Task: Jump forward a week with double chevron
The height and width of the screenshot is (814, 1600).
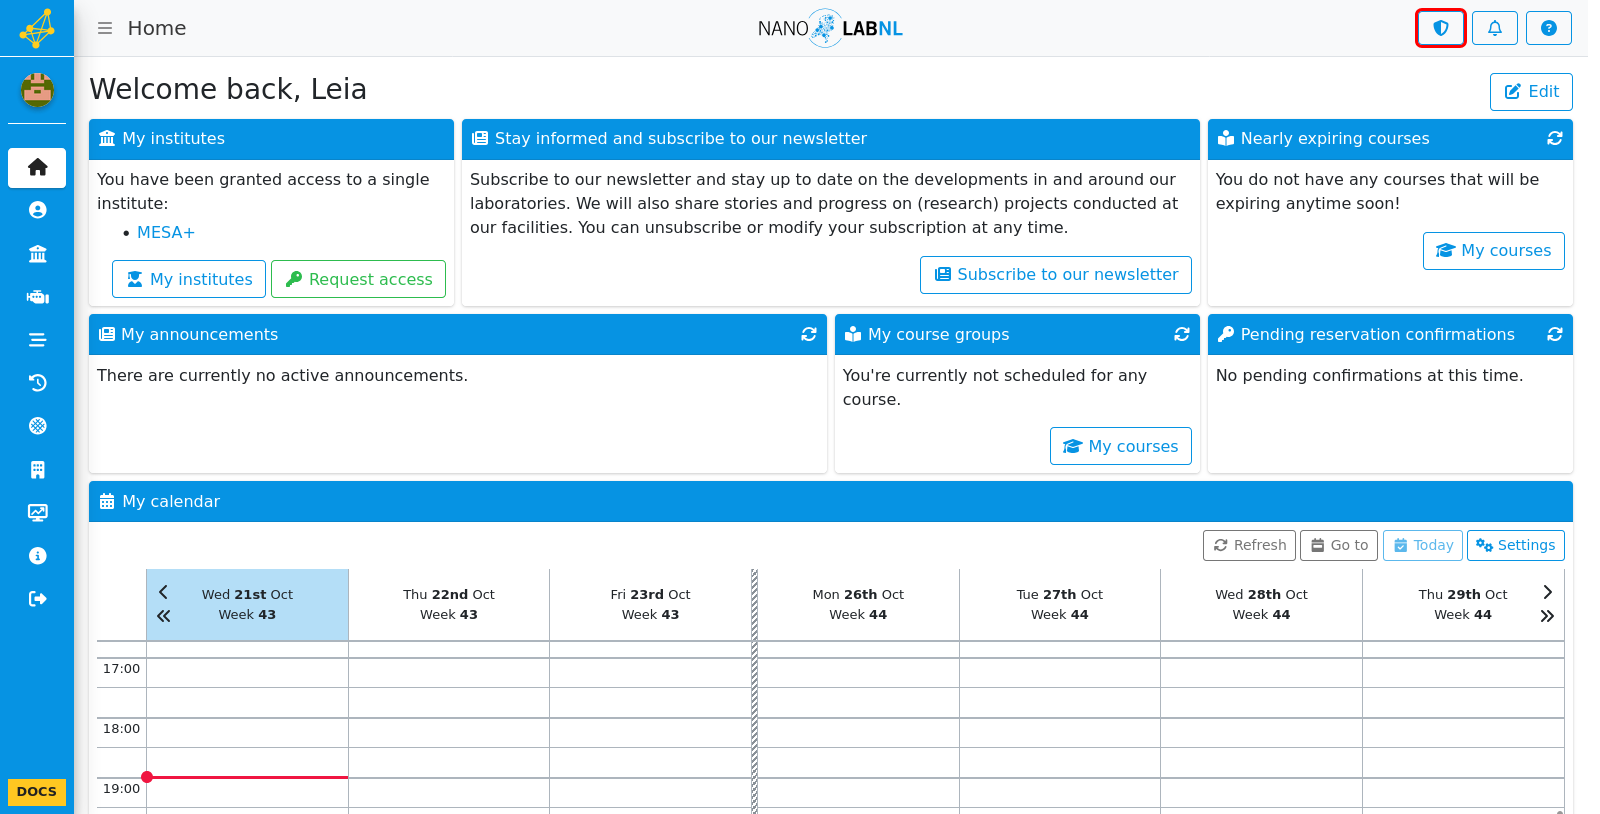Action: click(x=1547, y=616)
